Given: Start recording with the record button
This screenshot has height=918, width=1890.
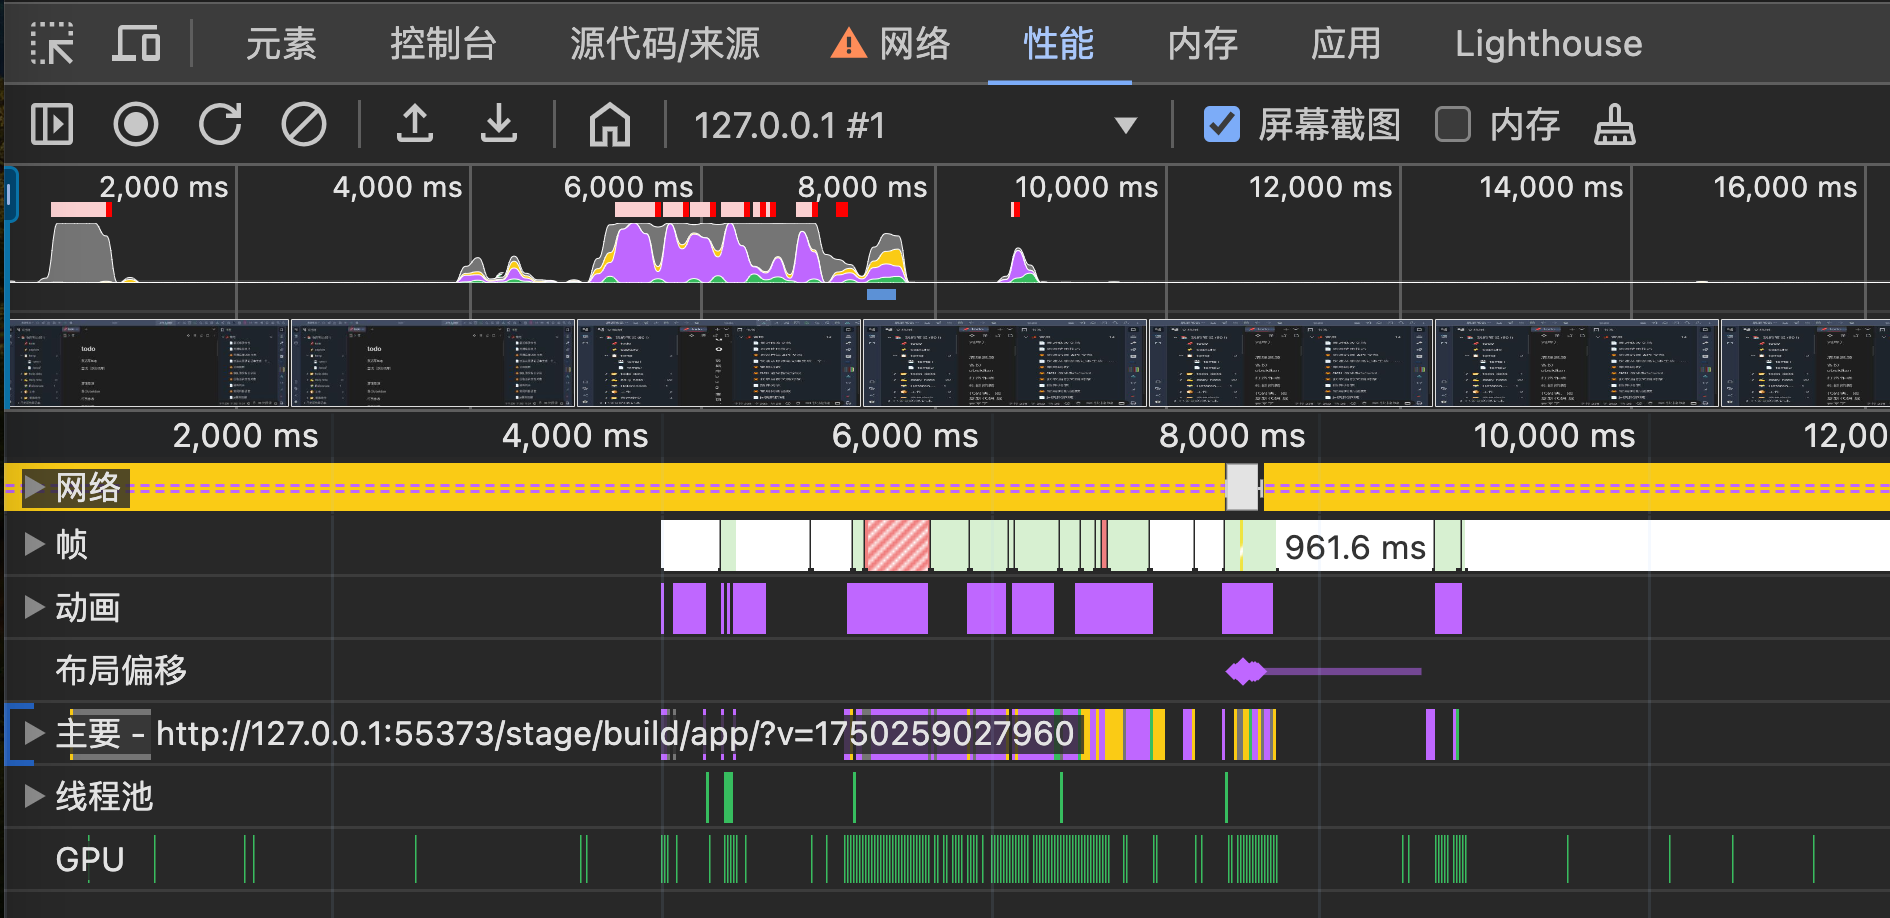Looking at the screenshot, I should point(136,125).
